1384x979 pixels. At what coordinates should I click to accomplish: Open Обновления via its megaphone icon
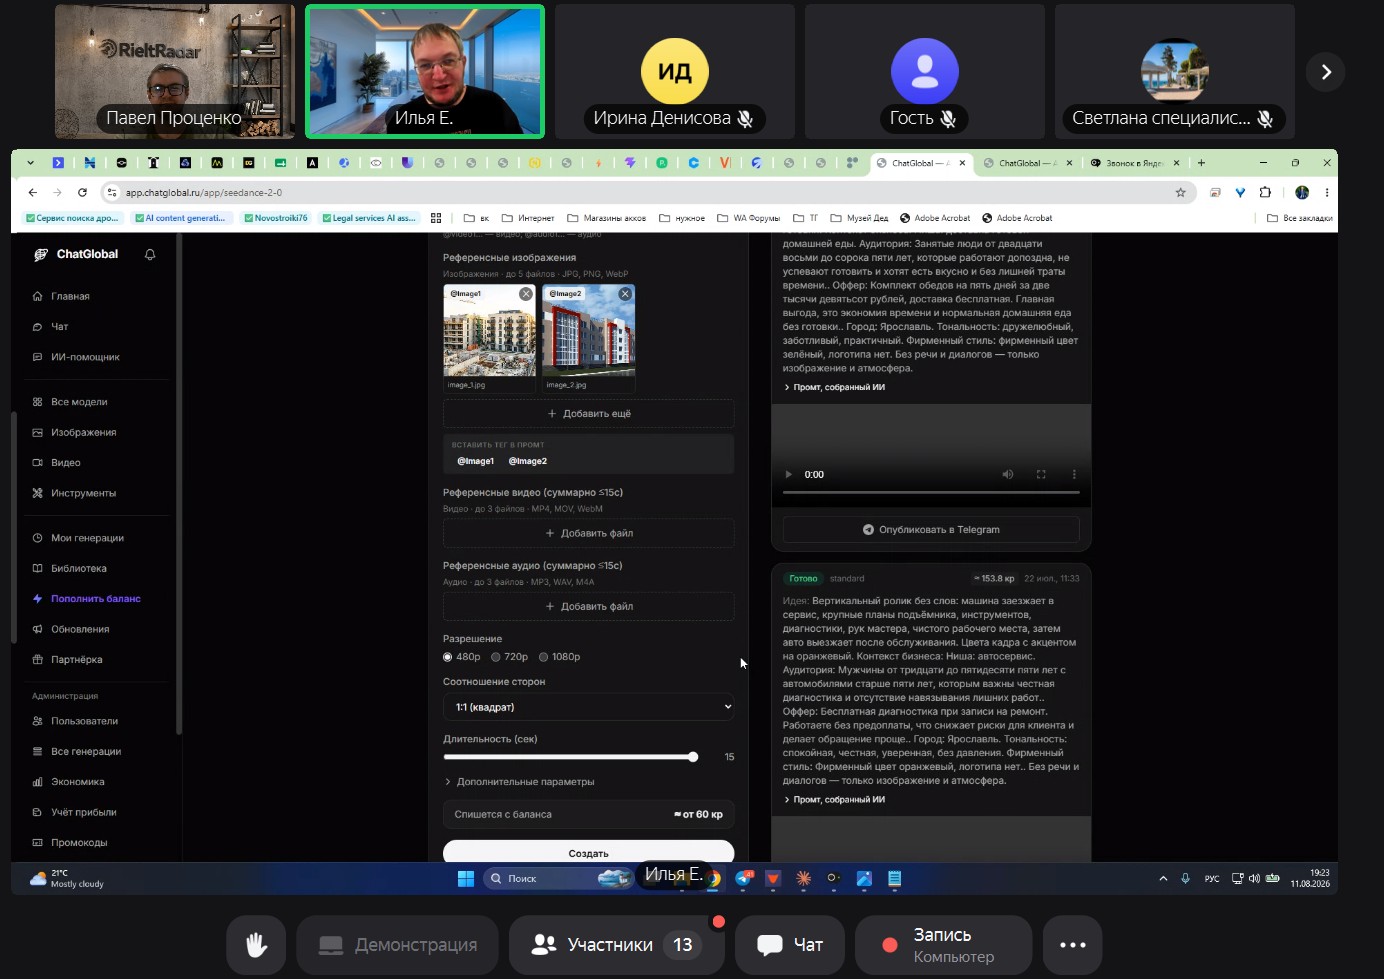pos(37,630)
